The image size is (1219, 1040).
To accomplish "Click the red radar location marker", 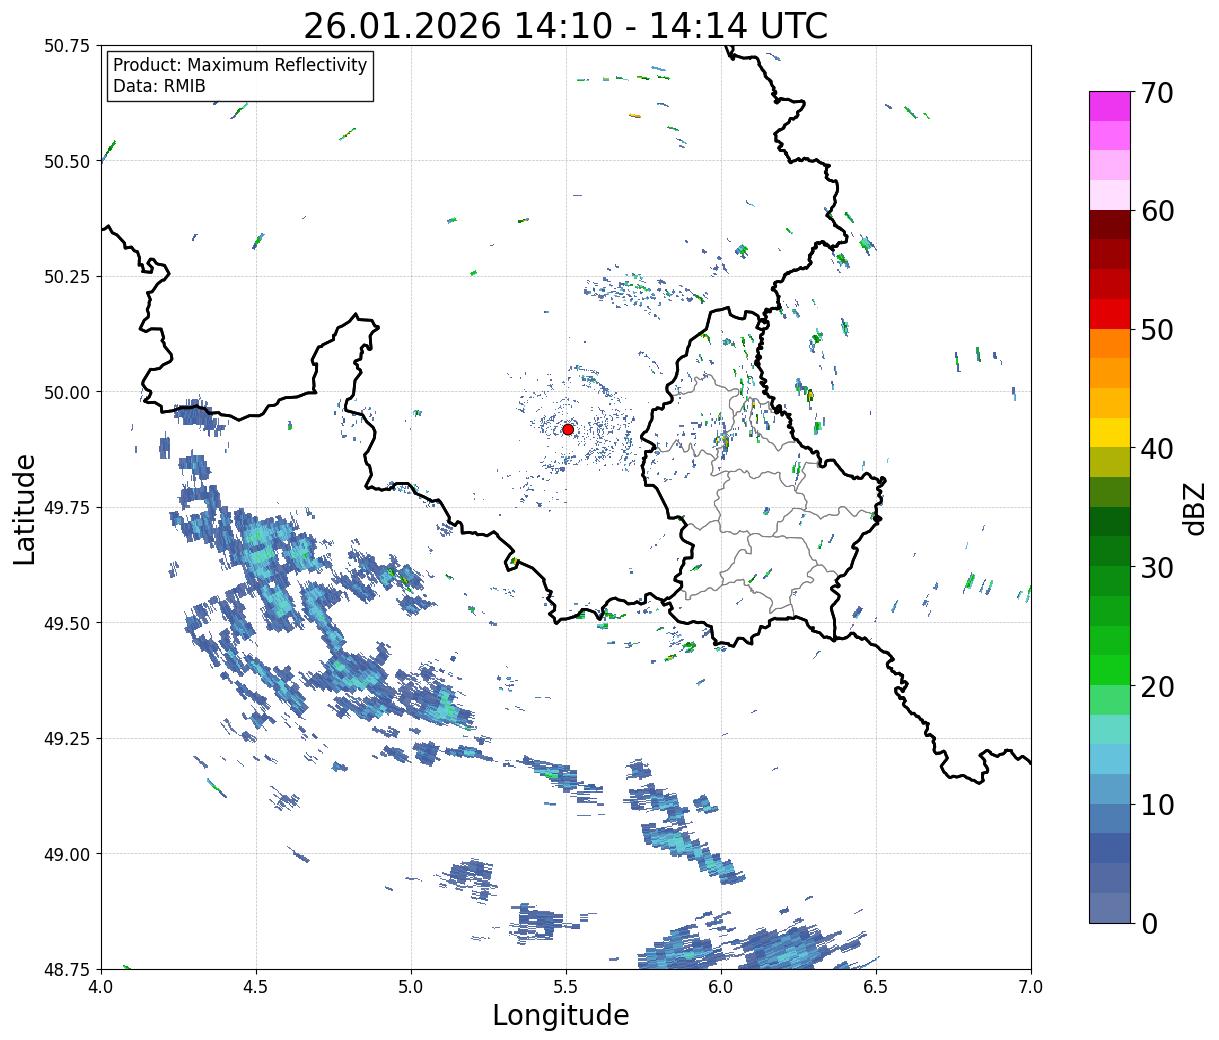I will tap(568, 429).
